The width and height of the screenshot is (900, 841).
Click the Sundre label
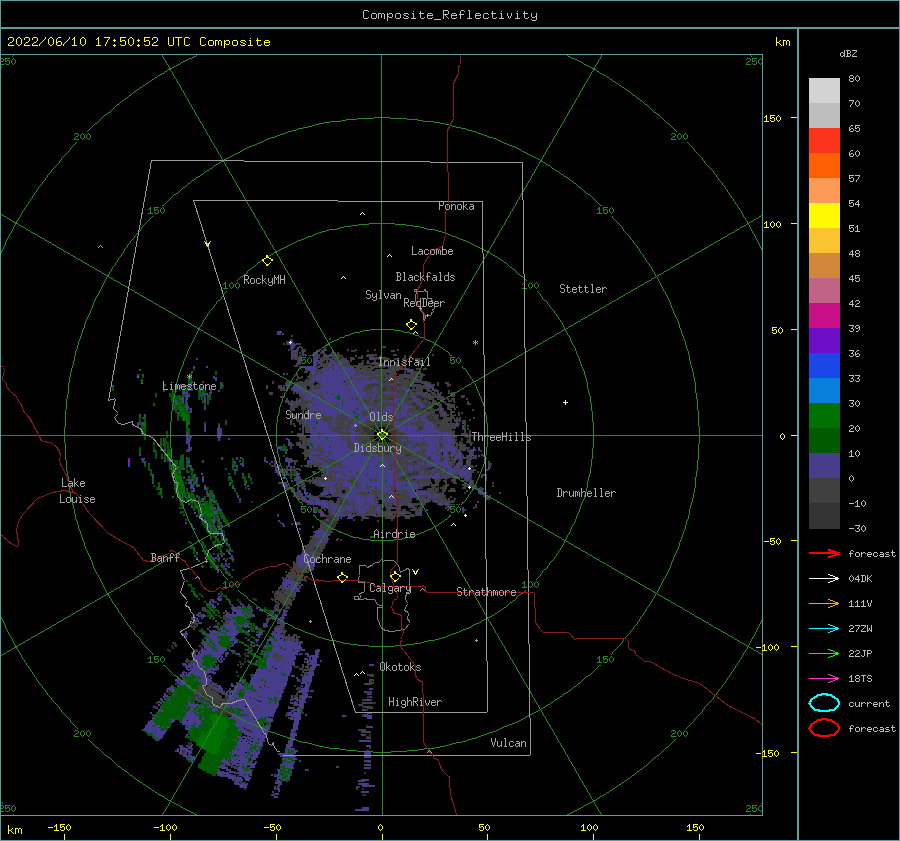303,414
